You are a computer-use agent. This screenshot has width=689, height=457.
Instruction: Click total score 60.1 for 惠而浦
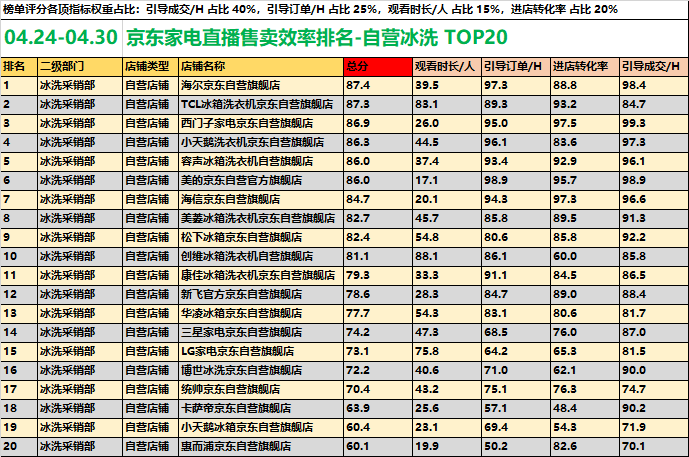378,446
